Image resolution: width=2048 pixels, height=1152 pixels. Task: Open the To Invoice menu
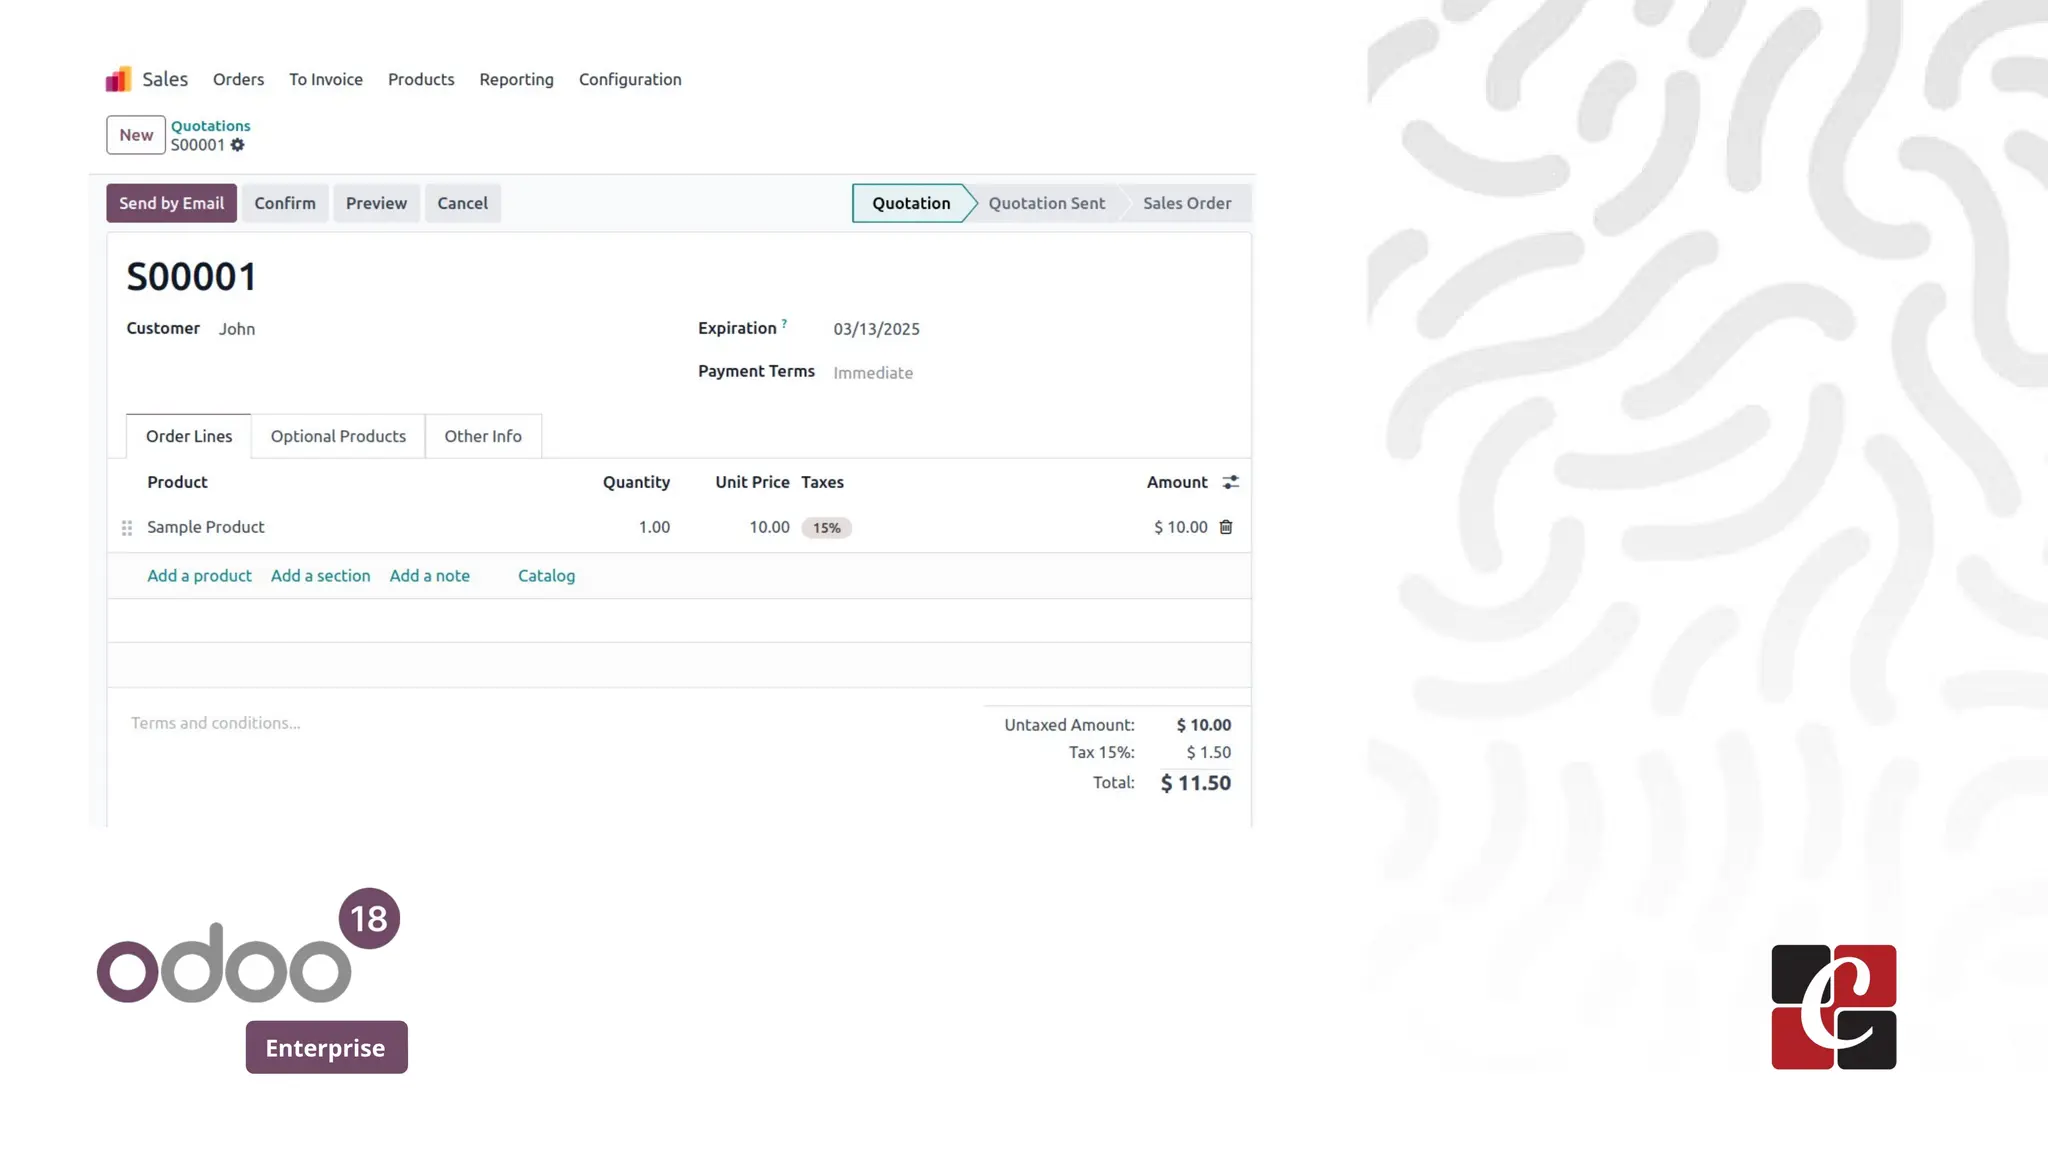[326, 79]
